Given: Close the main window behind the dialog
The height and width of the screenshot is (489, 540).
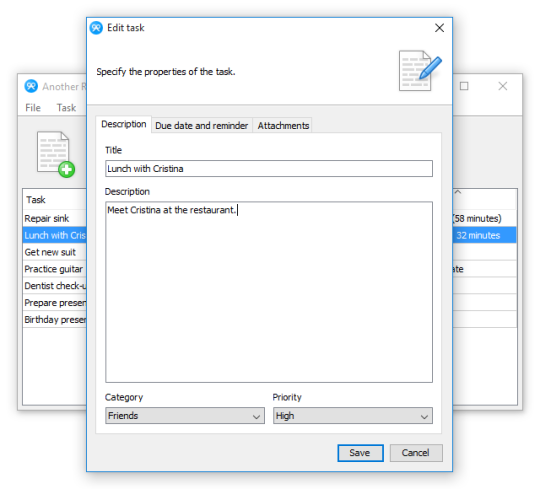Looking at the screenshot, I should pos(502,86).
